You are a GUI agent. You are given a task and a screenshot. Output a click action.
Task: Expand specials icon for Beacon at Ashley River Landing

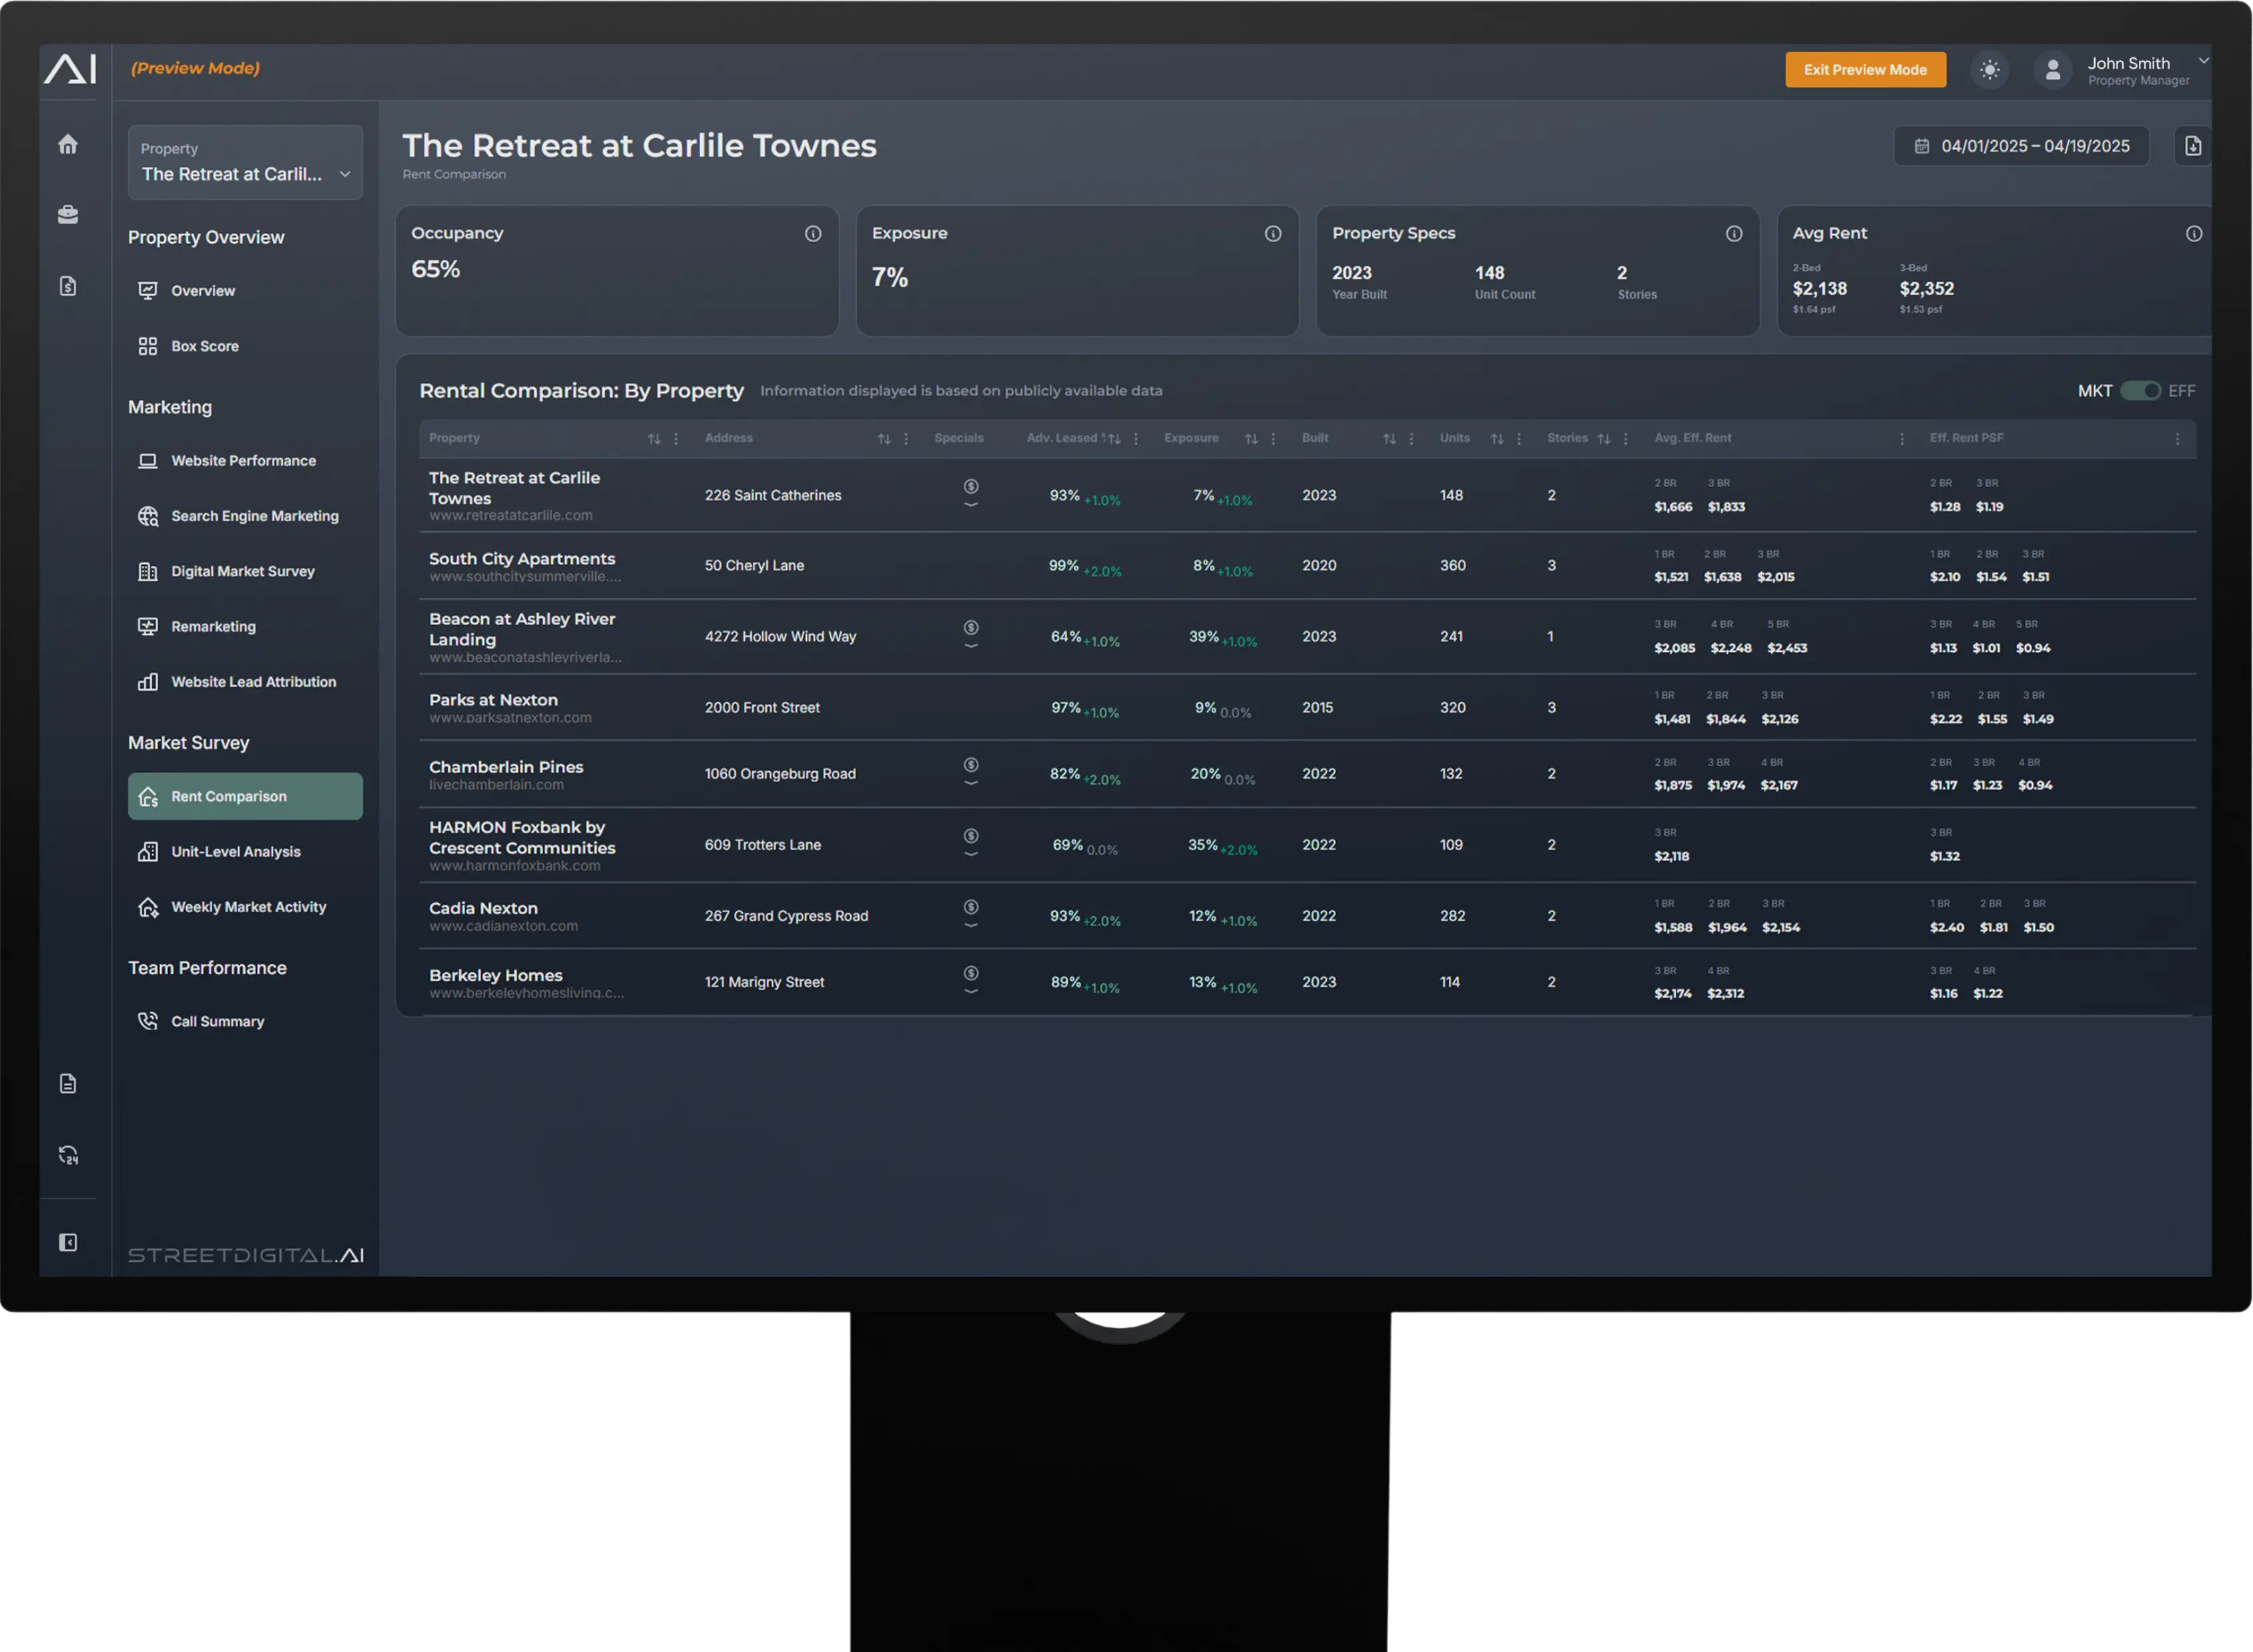(x=971, y=634)
